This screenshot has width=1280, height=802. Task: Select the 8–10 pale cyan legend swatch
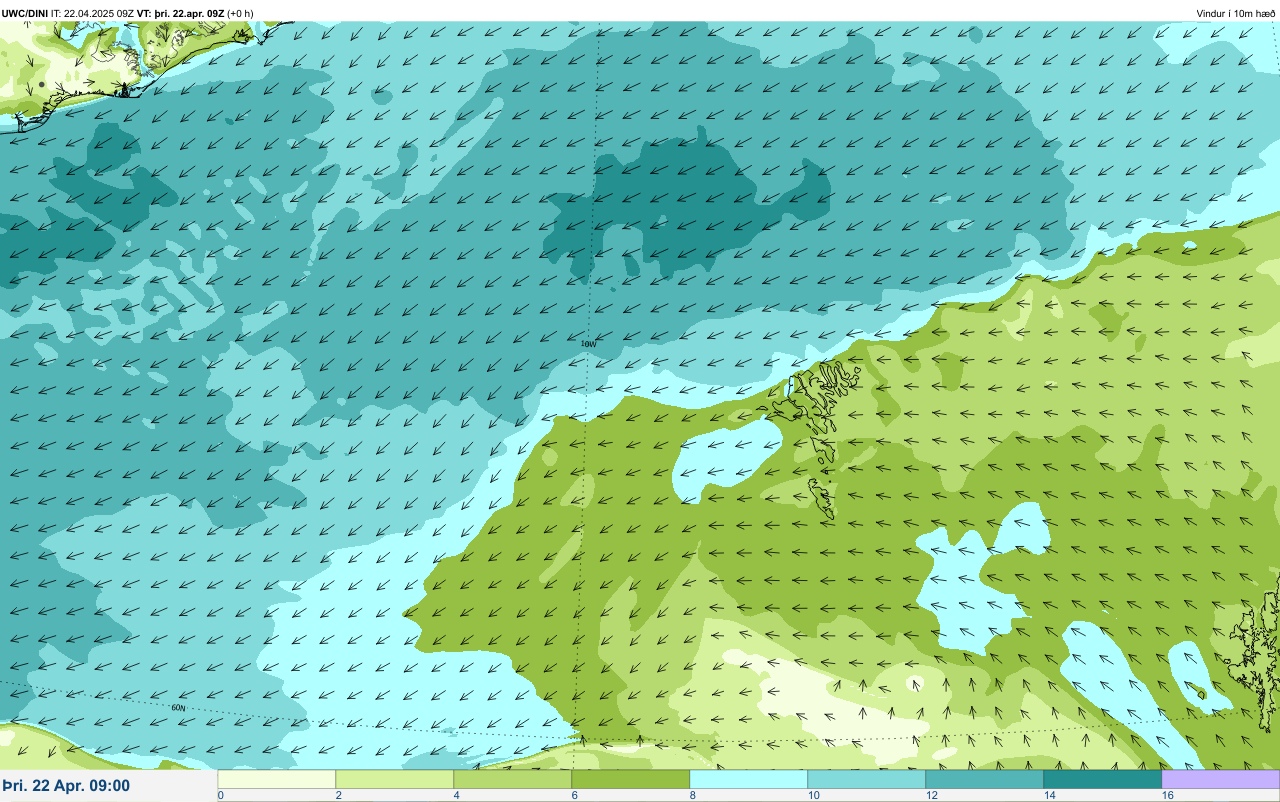(x=749, y=779)
